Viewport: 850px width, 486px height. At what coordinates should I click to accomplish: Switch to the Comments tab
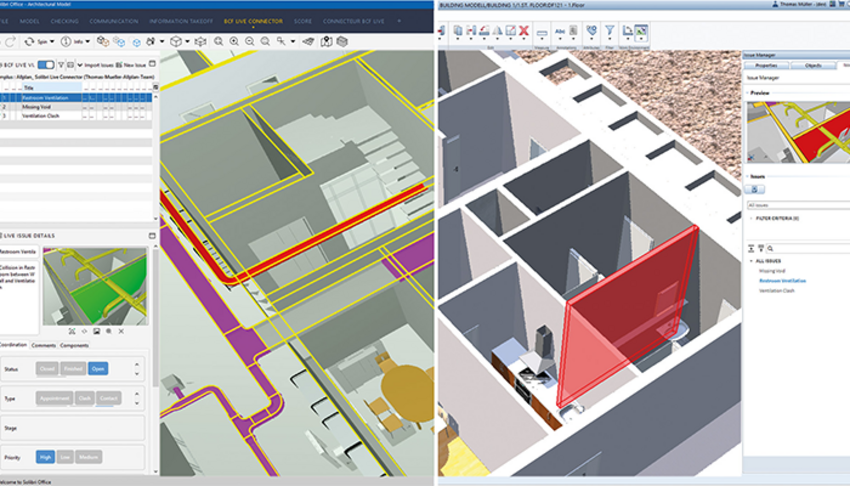tap(43, 345)
